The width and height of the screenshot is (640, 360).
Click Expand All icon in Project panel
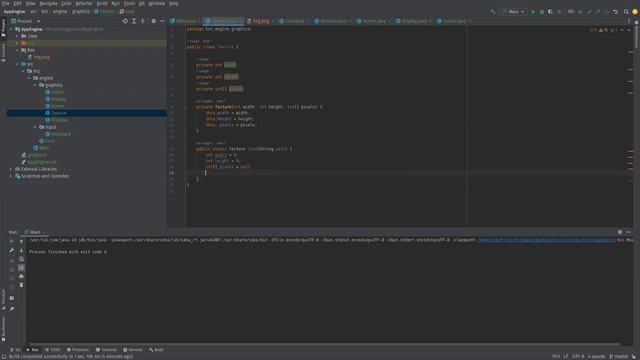134,21
